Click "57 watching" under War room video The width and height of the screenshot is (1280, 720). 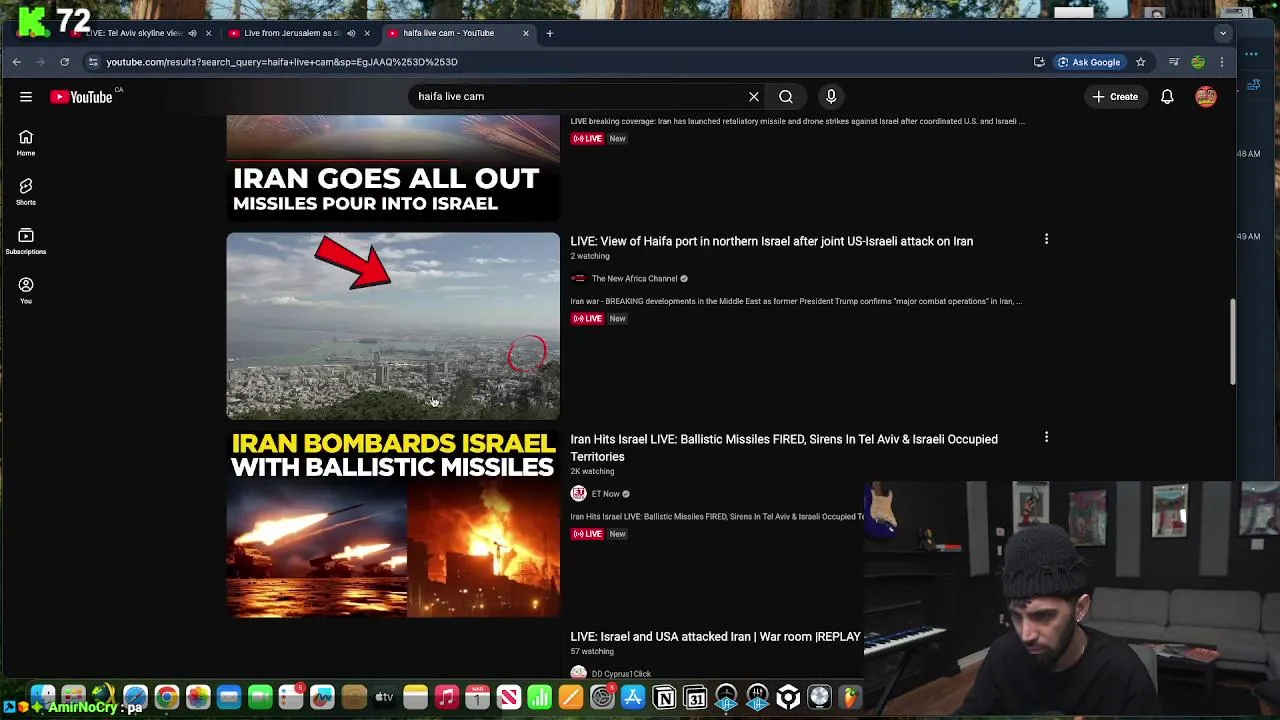click(592, 651)
